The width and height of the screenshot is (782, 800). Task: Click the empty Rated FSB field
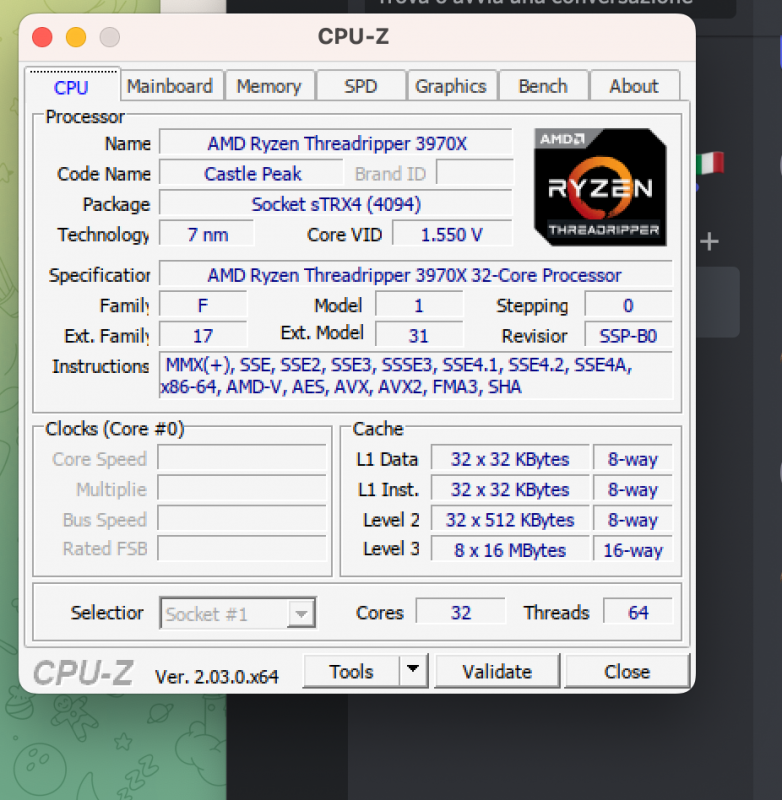[x=242, y=549]
